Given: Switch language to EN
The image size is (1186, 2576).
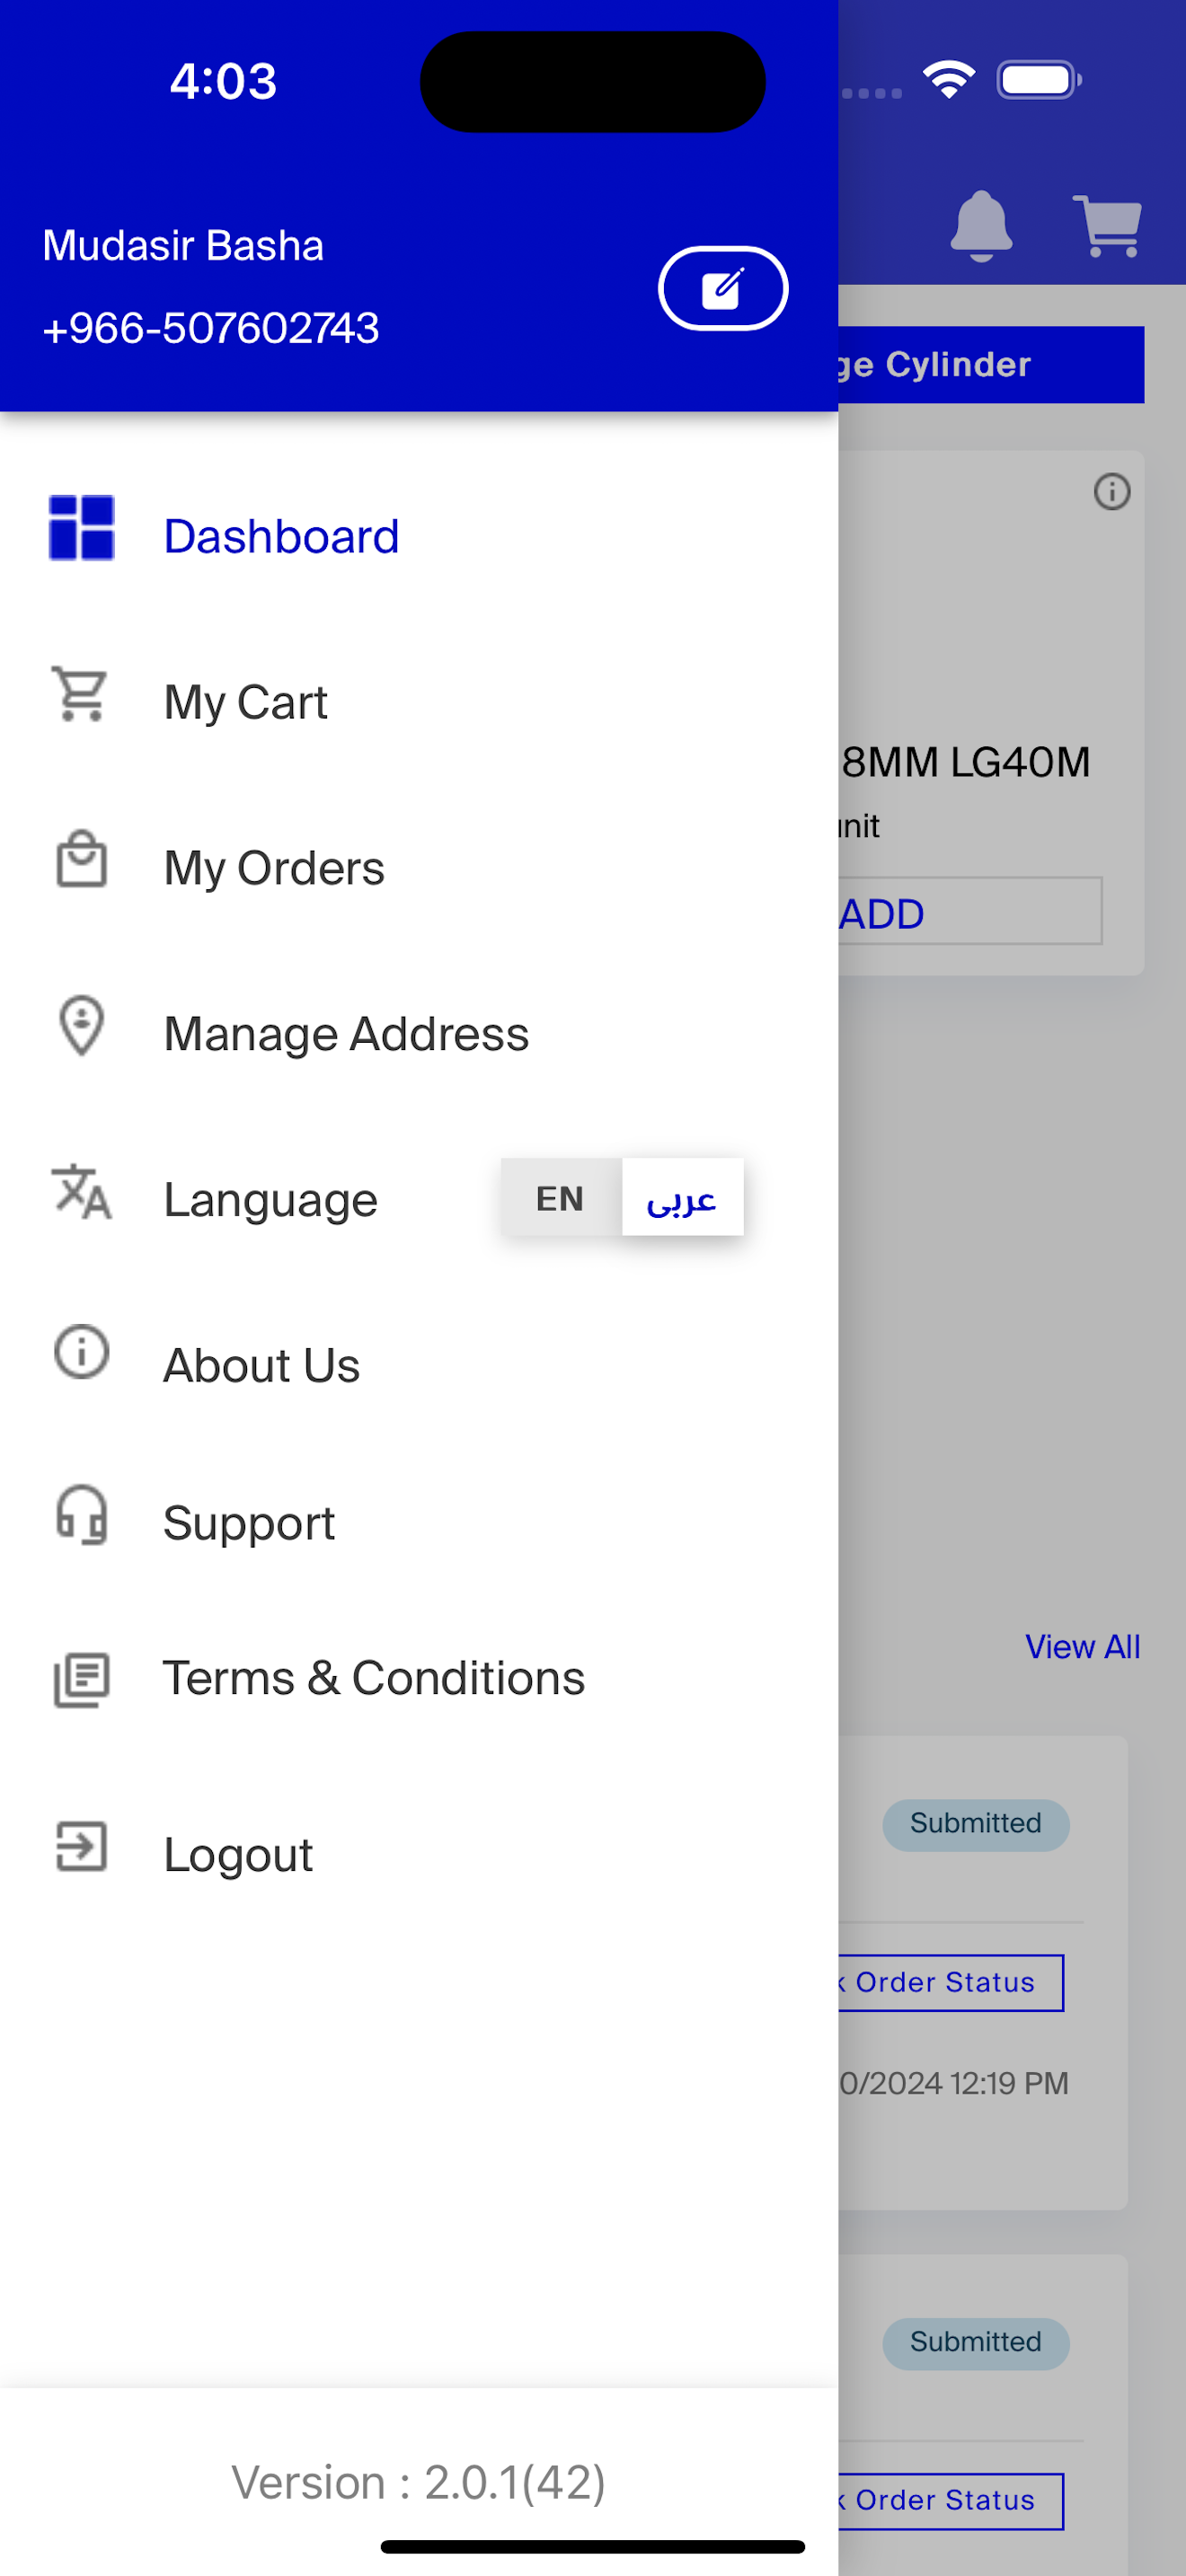Looking at the screenshot, I should click(x=561, y=1197).
